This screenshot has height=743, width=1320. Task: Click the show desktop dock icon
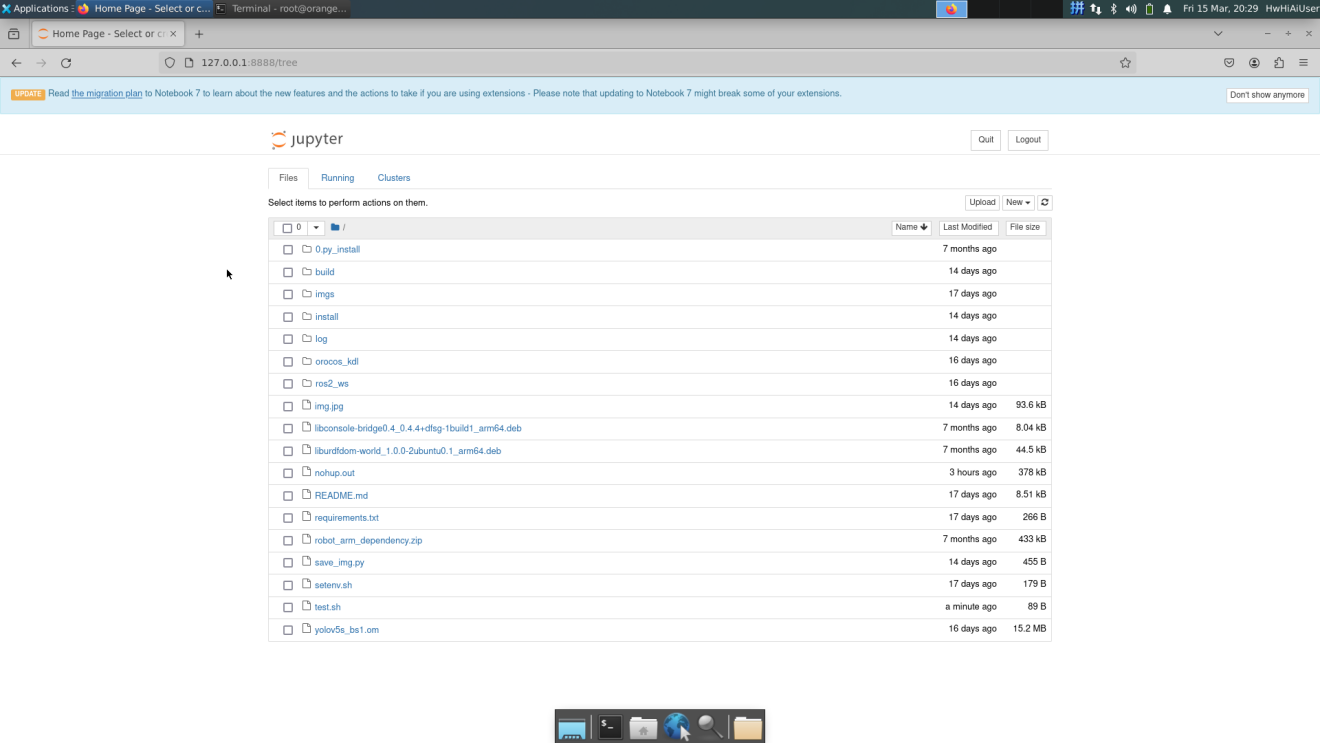[x=572, y=728]
